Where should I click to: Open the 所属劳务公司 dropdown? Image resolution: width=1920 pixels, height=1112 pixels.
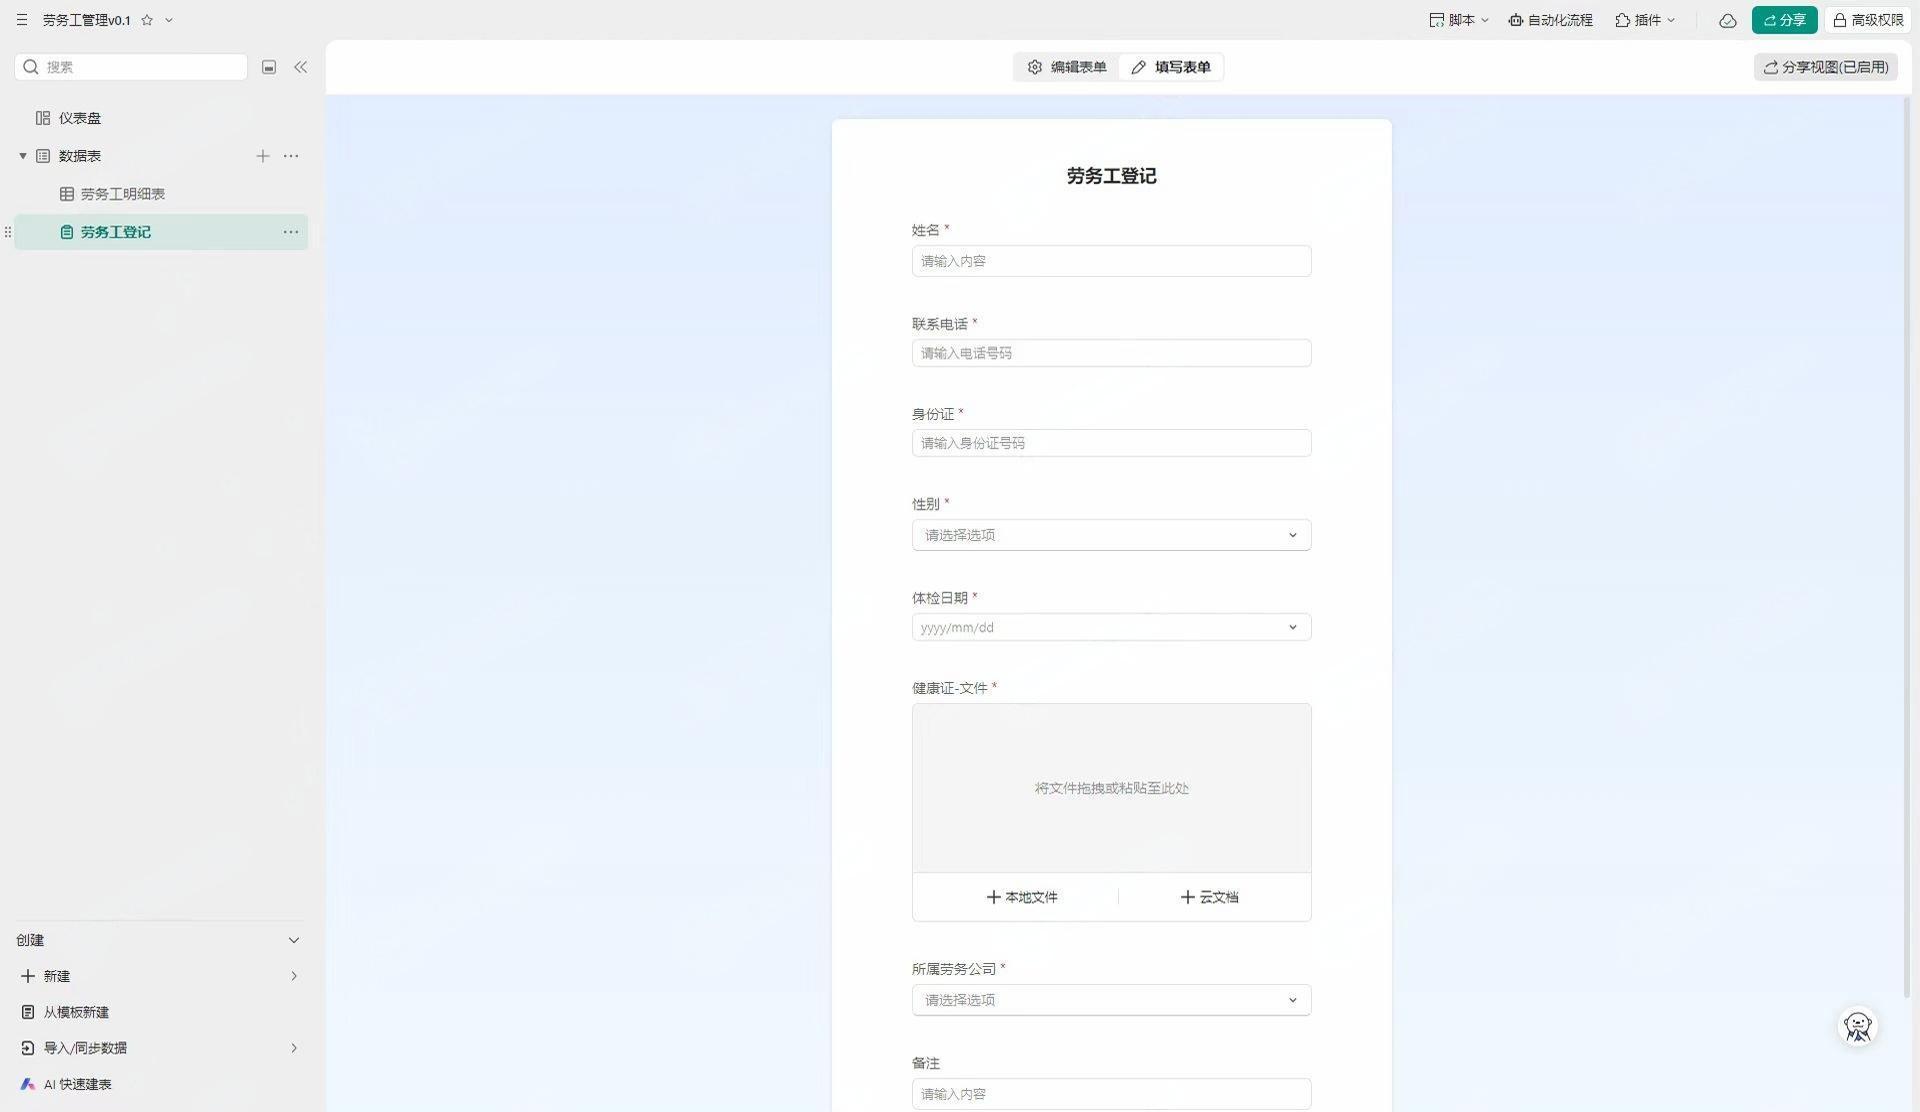[x=1111, y=1000]
